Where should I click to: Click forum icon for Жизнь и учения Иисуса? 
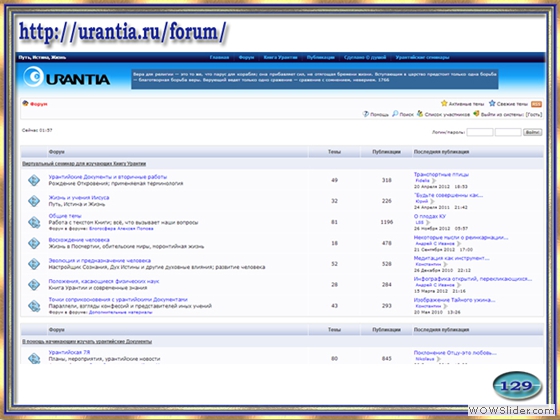tap(34, 201)
